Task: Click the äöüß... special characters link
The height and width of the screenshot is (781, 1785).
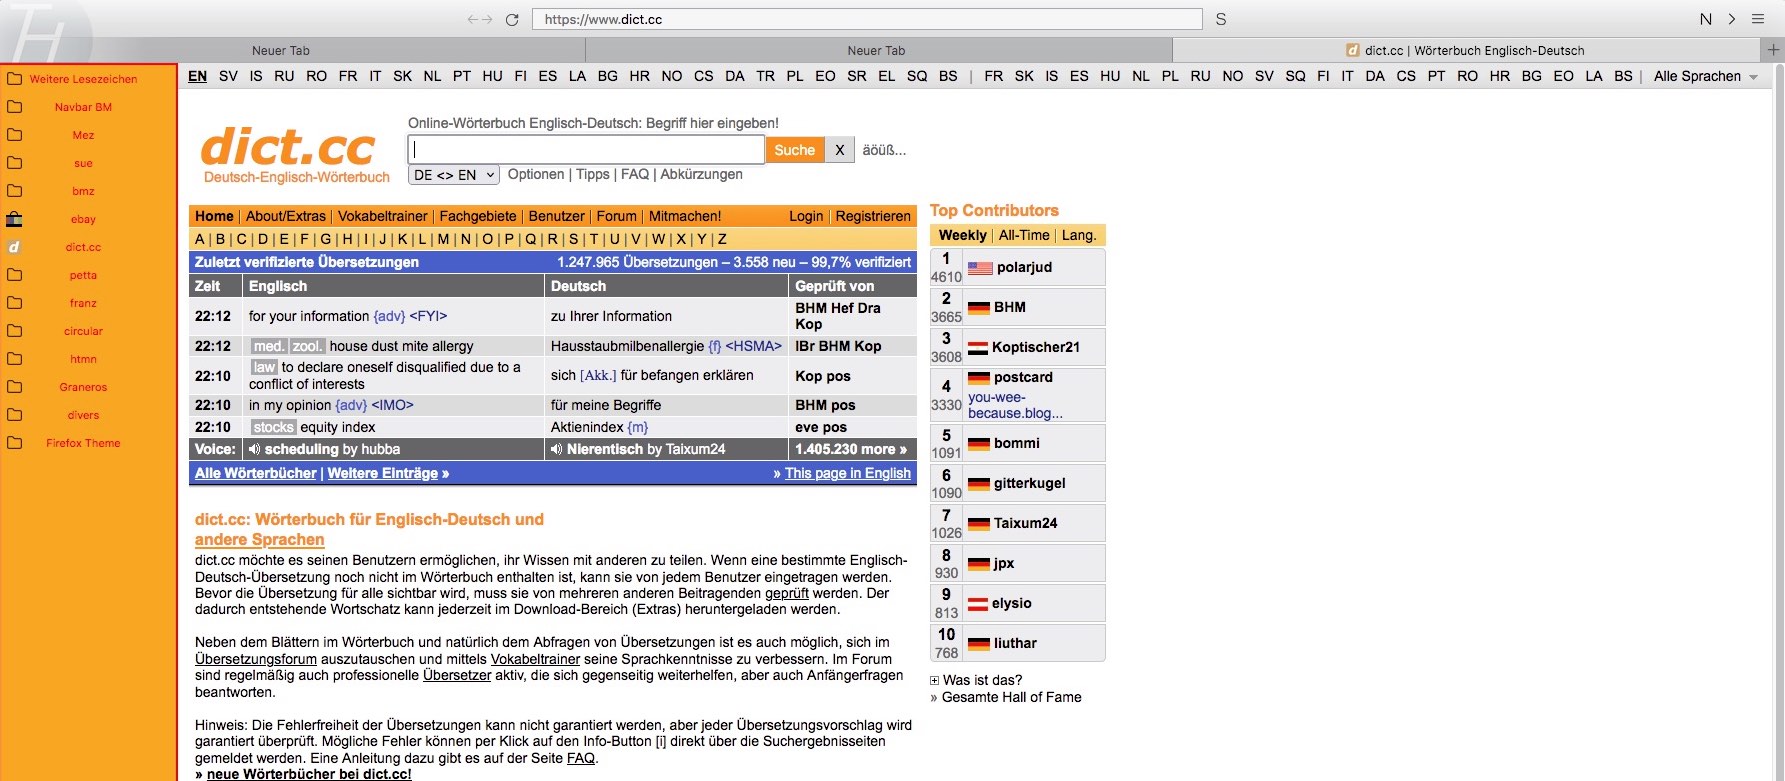Action: [884, 150]
